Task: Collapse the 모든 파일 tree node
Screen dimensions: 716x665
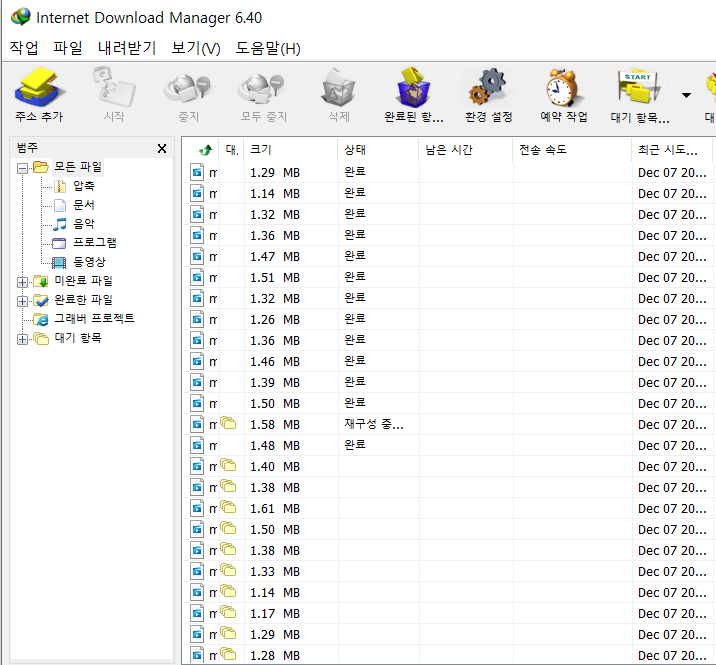Action: pos(22,168)
